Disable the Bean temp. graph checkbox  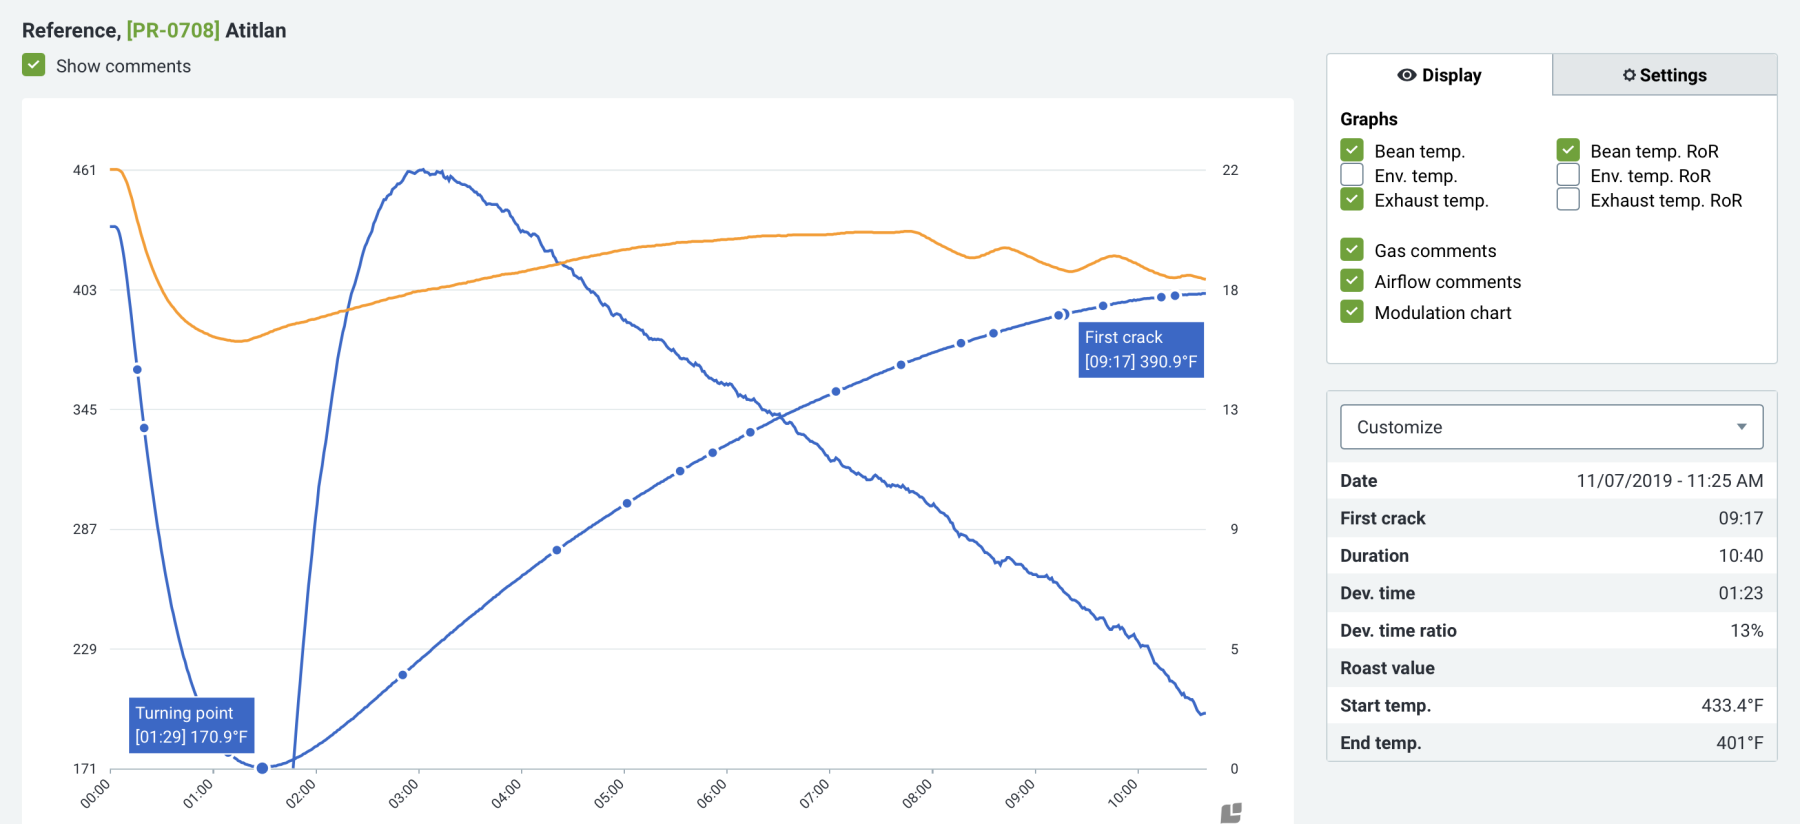[1352, 150]
